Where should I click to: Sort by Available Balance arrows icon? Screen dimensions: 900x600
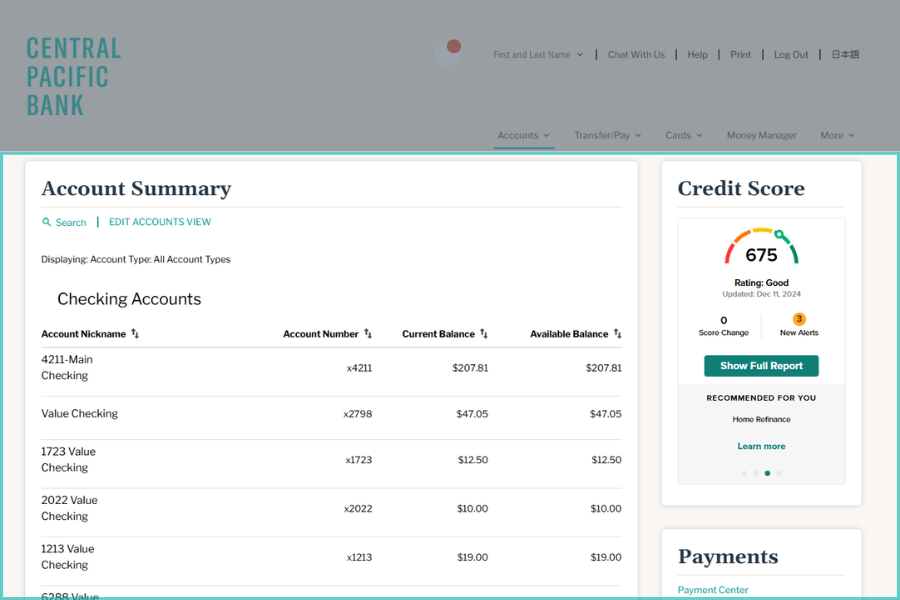(618, 334)
